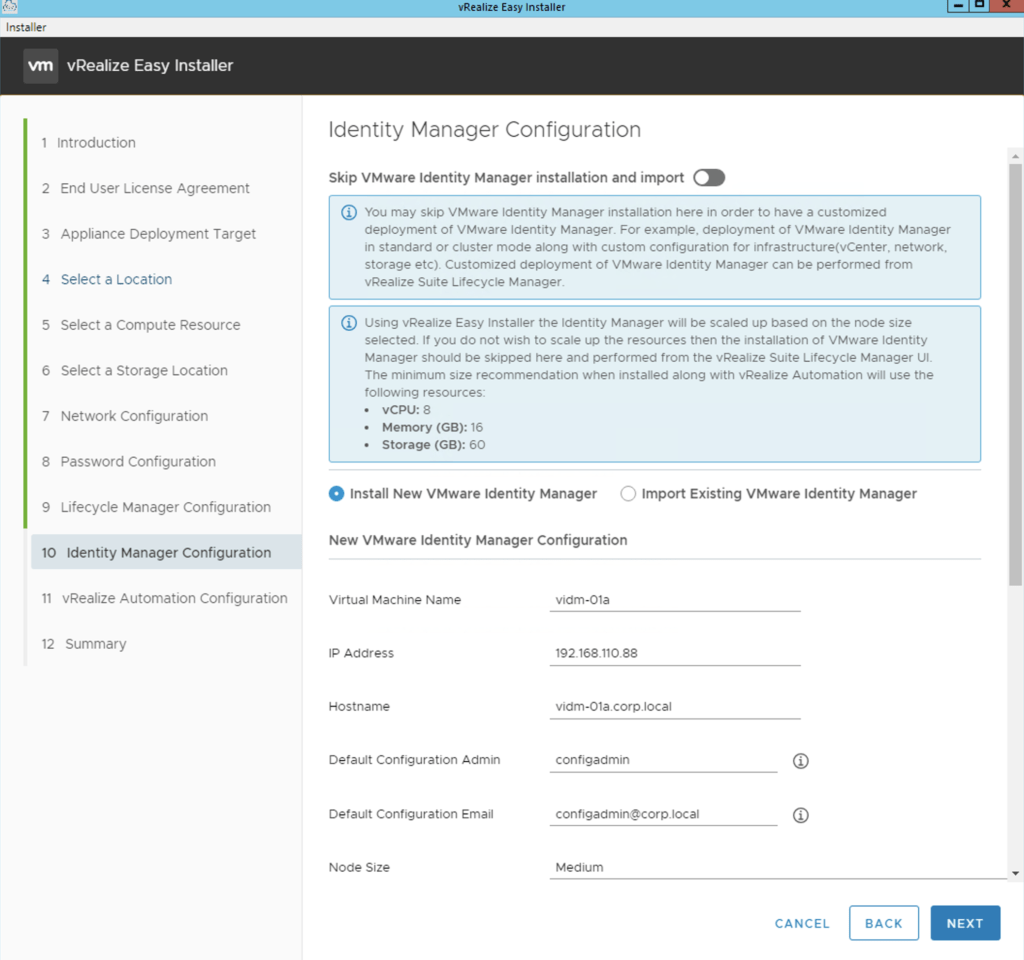Click info icon next to Default Configuration Admin
This screenshot has width=1024, height=960.
(800, 761)
